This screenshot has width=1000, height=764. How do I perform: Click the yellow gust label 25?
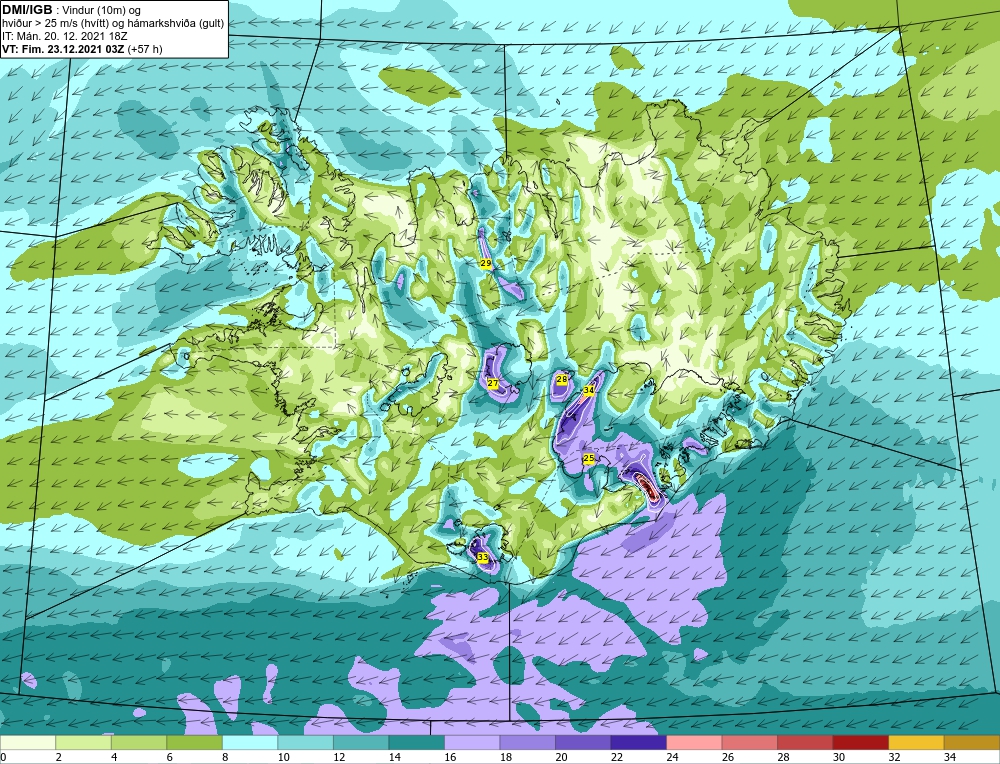point(589,458)
